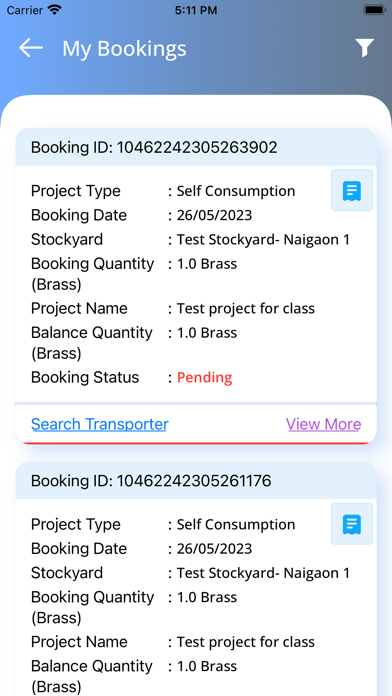The width and height of the screenshot is (392, 696).
Task: Click the Search Transporter link
Action: click(99, 424)
